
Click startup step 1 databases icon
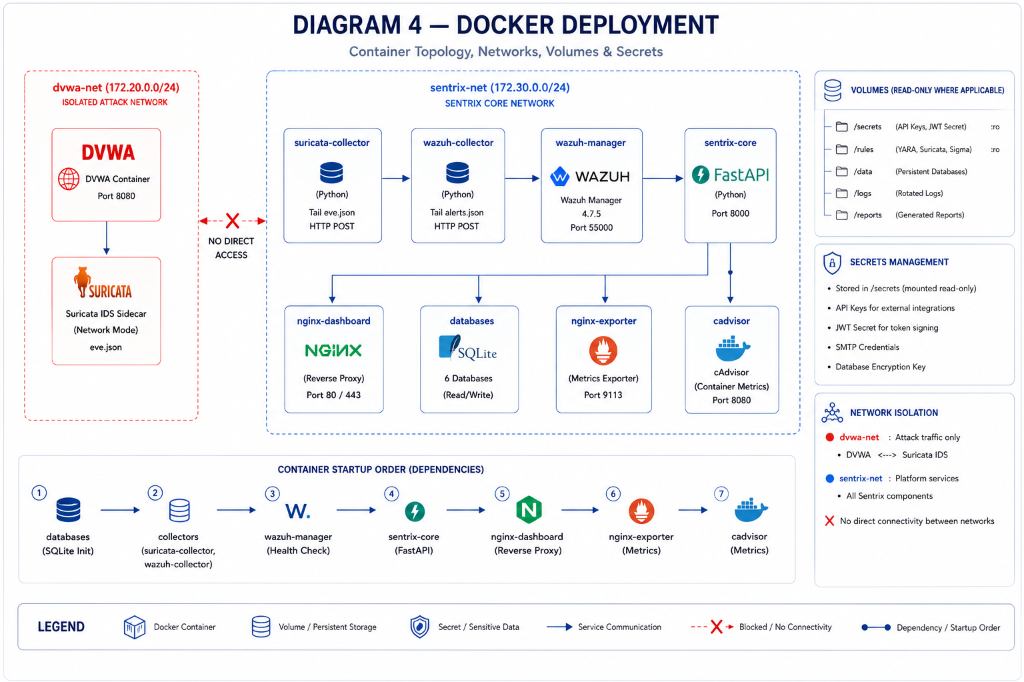click(x=68, y=510)
